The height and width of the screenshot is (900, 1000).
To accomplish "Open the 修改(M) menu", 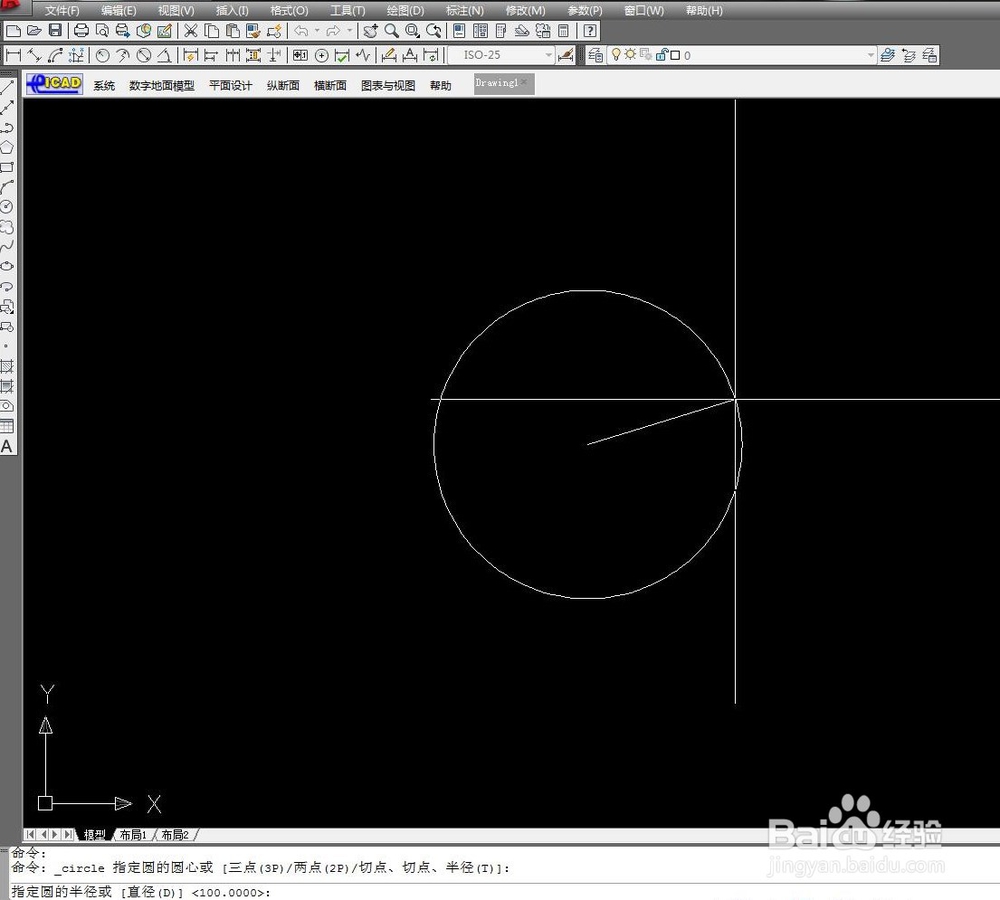I will coord(525,11).
